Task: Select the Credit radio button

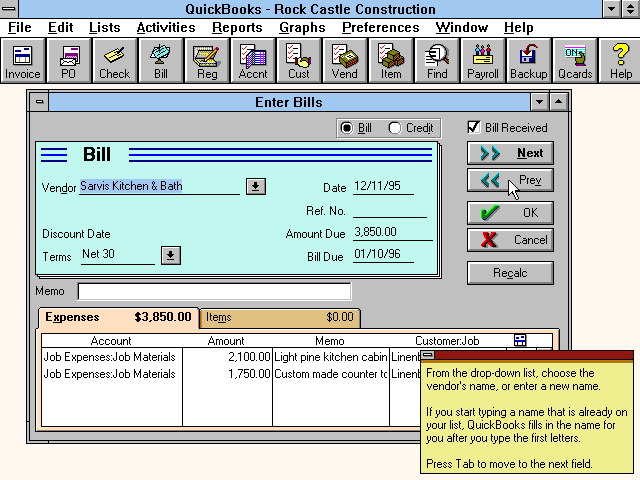Action: point(395,128)
